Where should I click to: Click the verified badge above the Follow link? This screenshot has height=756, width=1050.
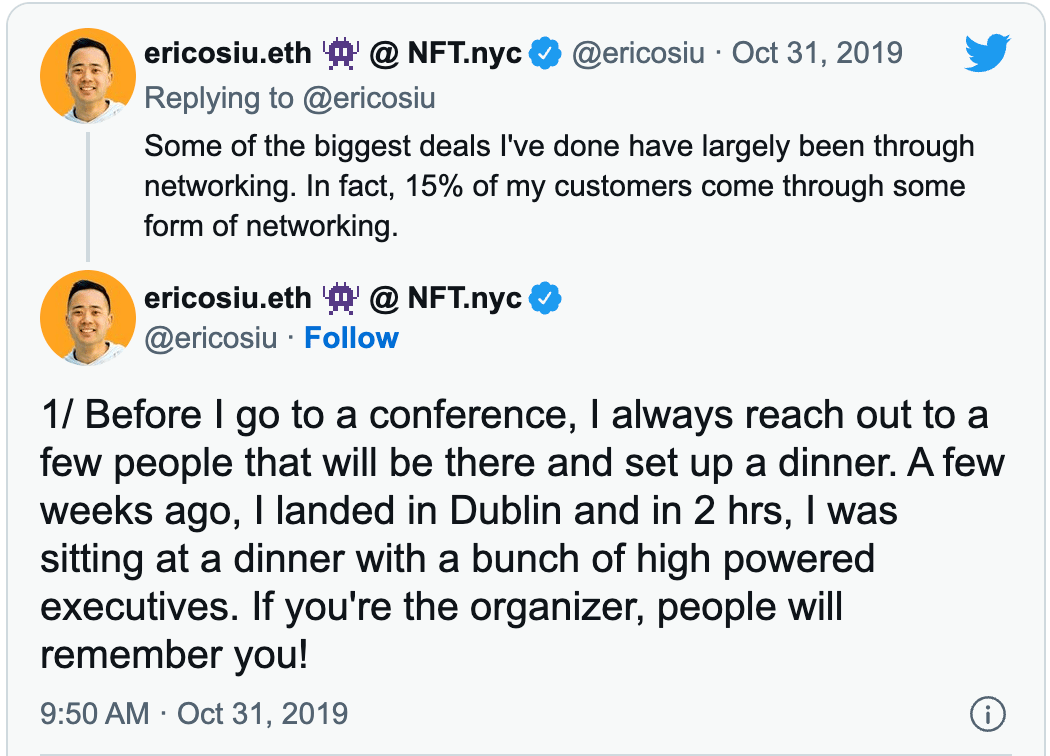point(545,298)
